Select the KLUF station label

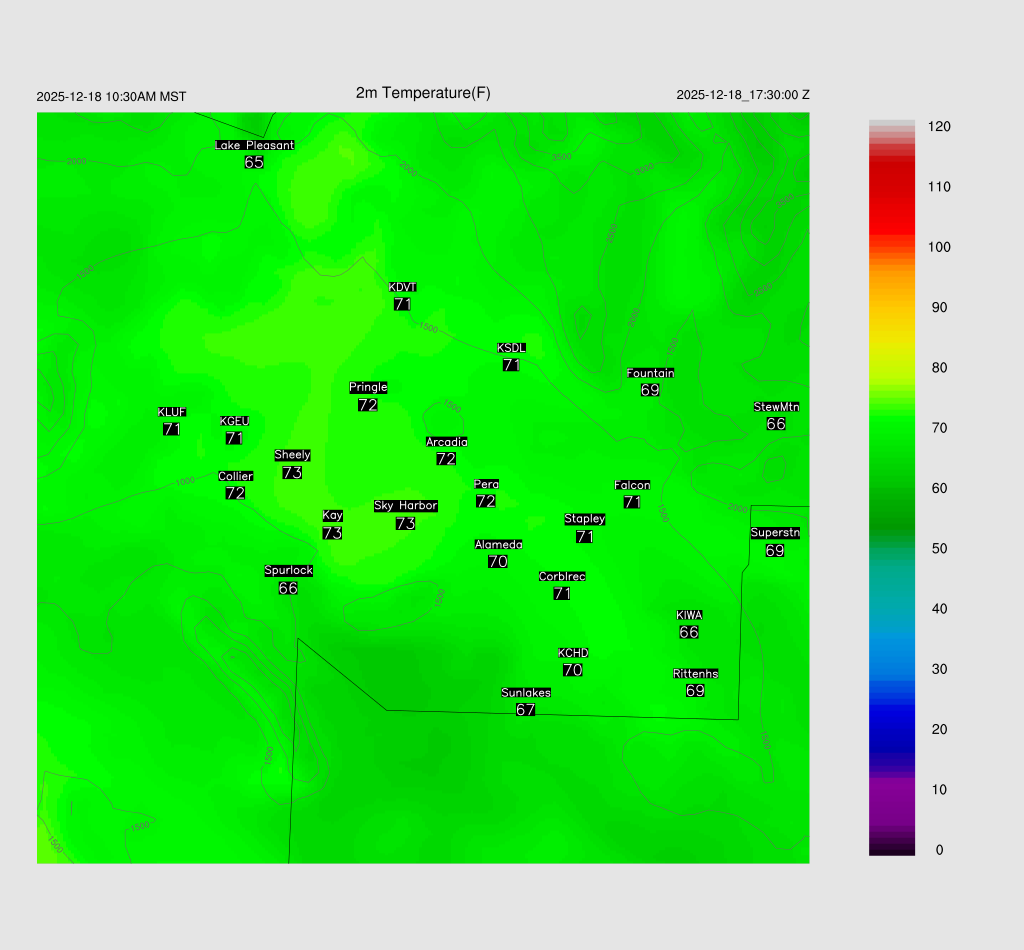coord(171,412)
